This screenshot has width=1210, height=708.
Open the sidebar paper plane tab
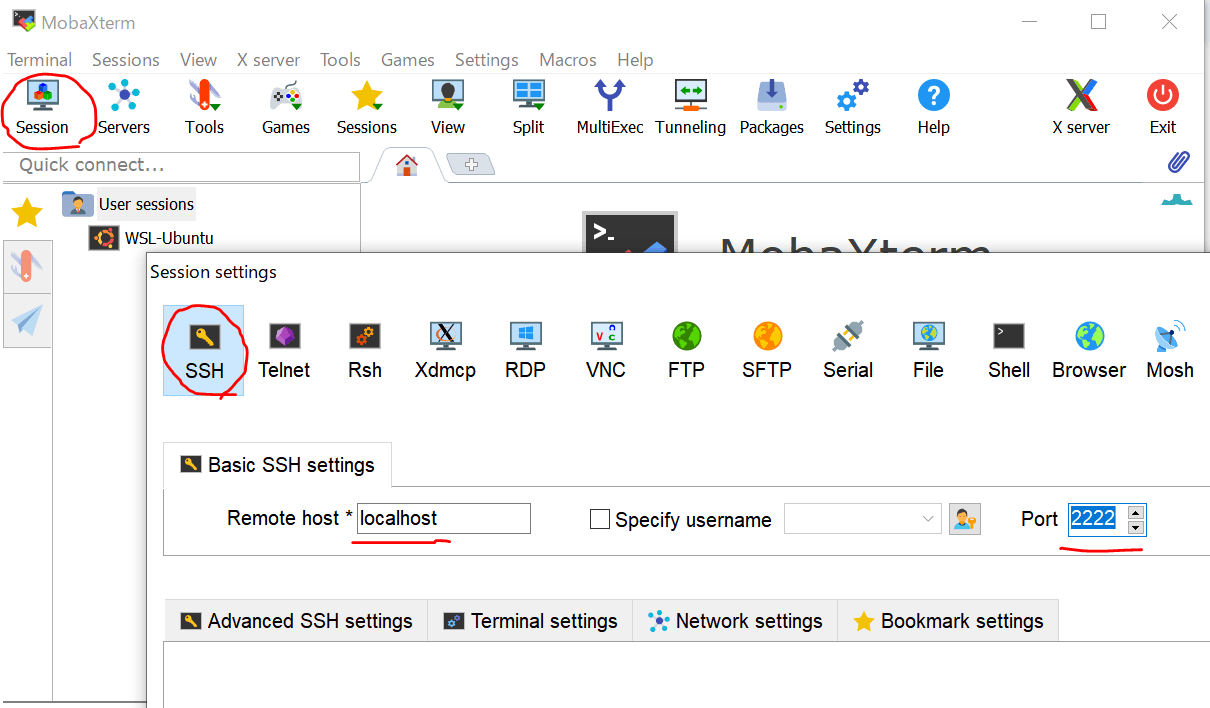pos(27,320)
